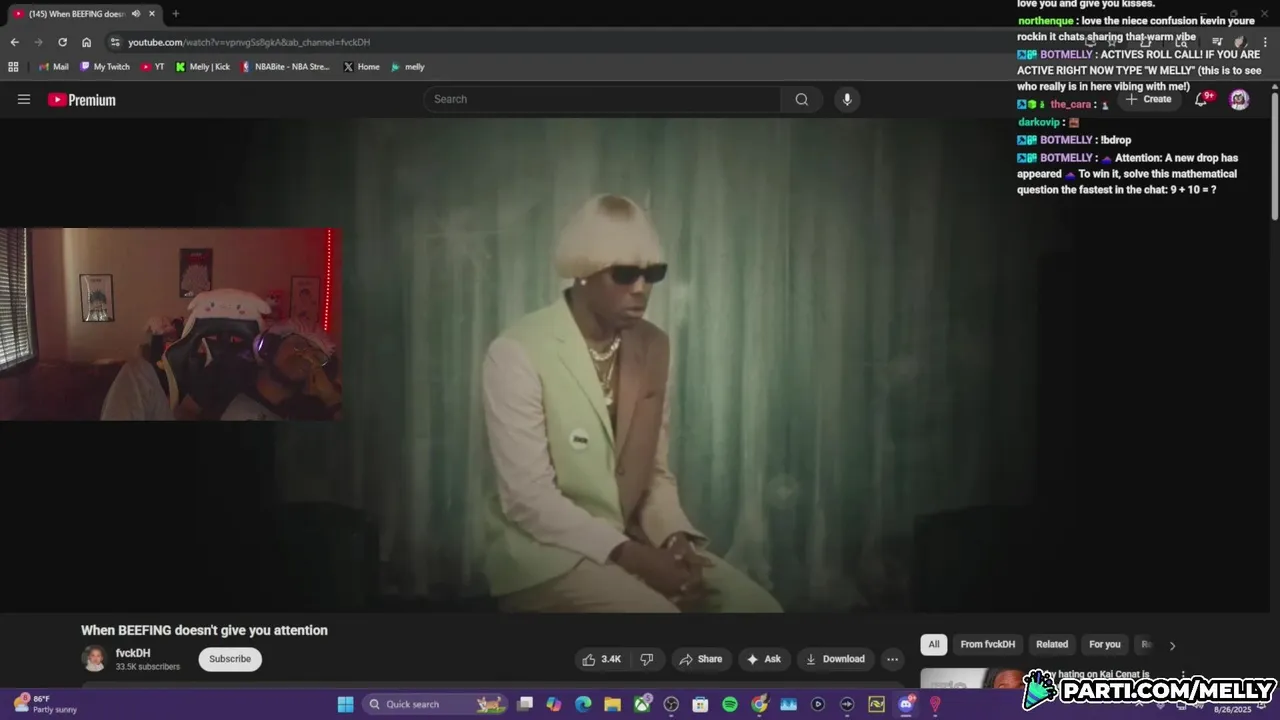This screenshot has height=720, width=1280.
Task: Open the account avatar menu
Action: 1239,99
